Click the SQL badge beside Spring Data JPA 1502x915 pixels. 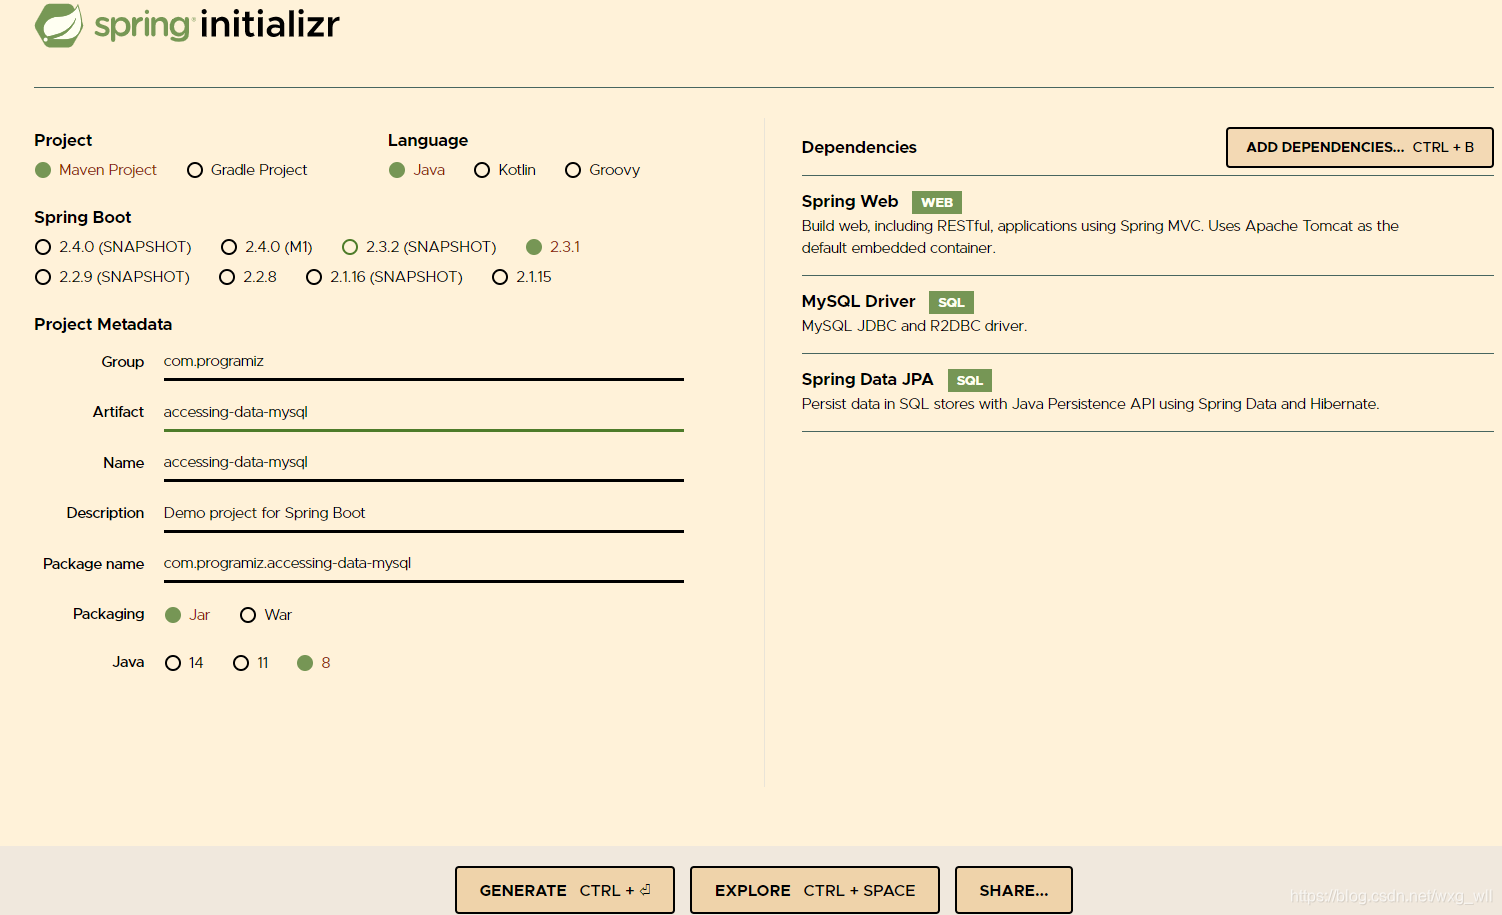[970, 380]
